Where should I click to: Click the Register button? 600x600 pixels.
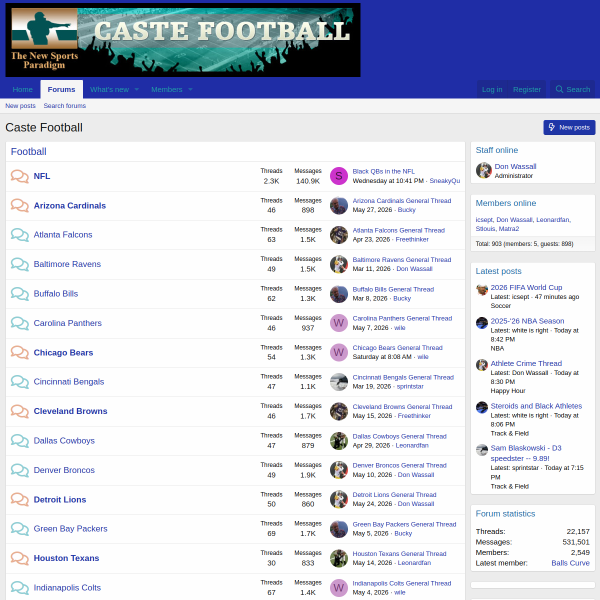click(527, 90)
